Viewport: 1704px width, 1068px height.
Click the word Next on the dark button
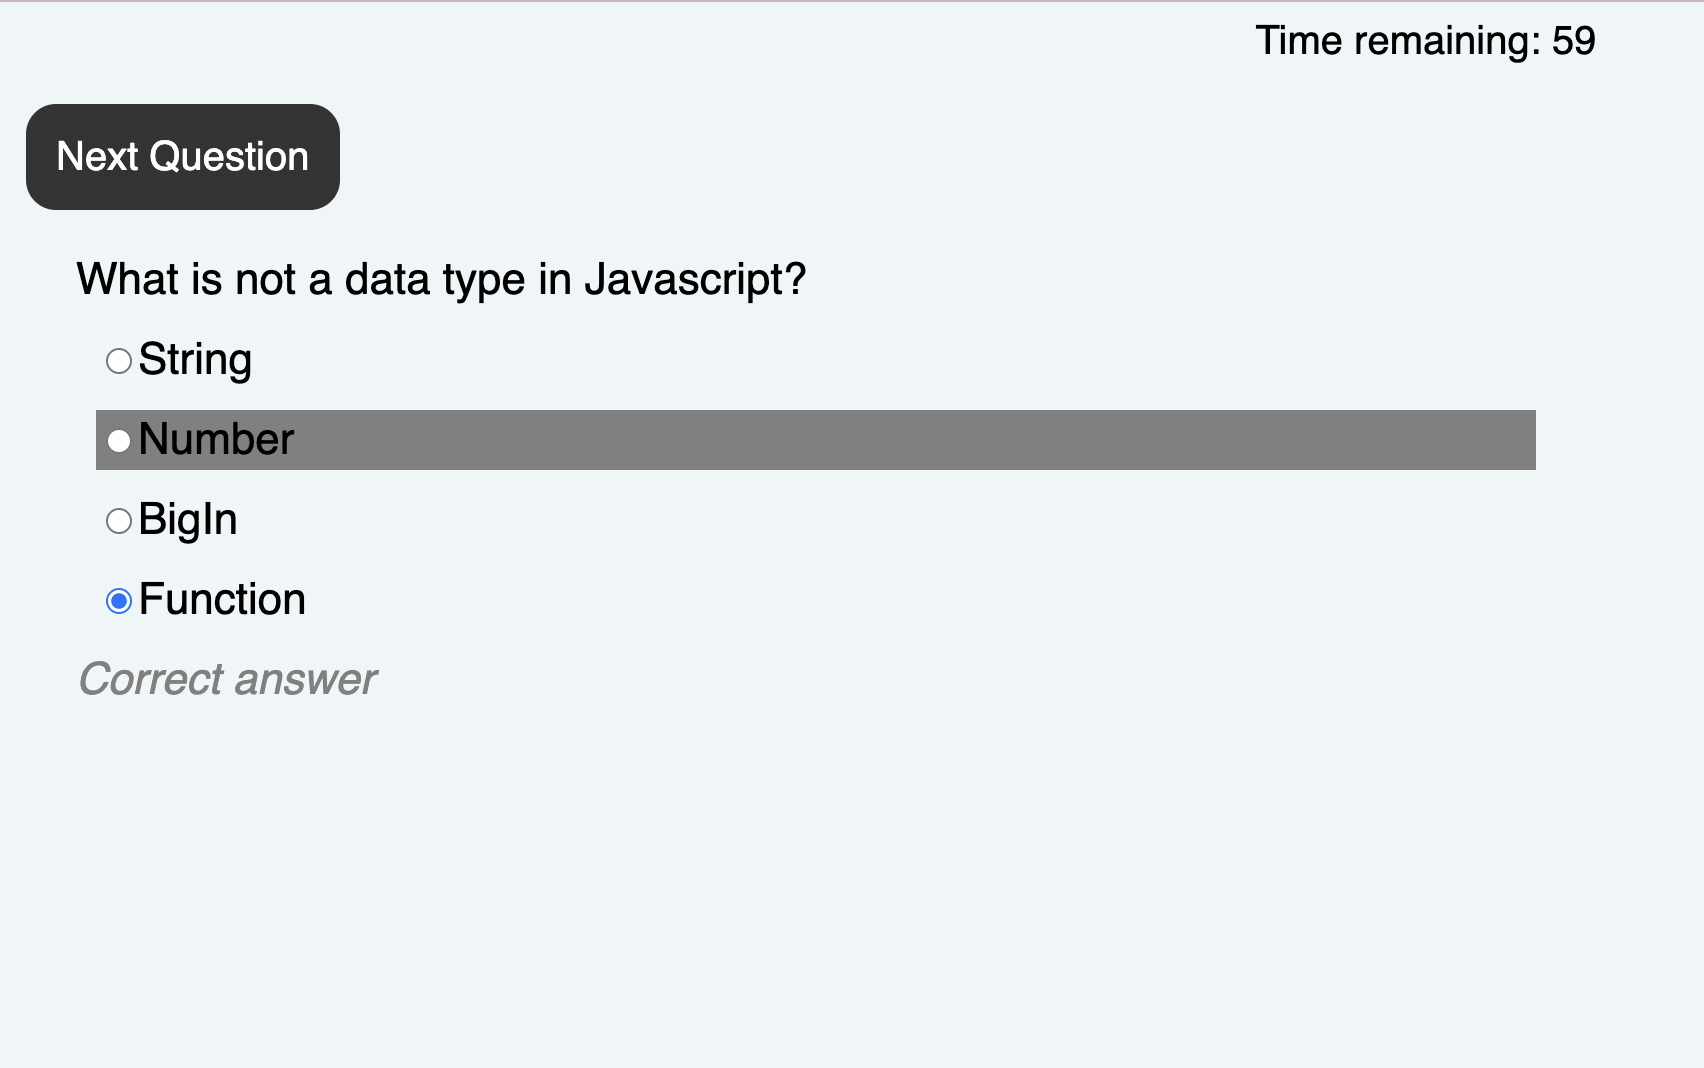[97, 157]
